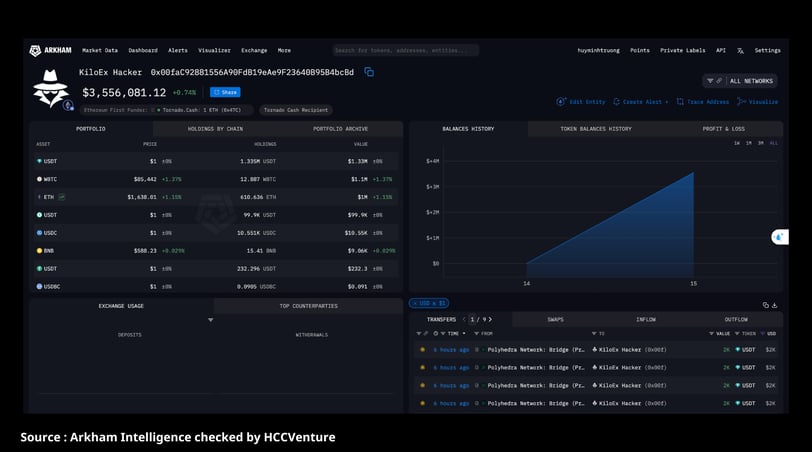The width and height of the screenshot is (812, 452).
Task: Click the Visualize graph icon
Action: point(742,101)
